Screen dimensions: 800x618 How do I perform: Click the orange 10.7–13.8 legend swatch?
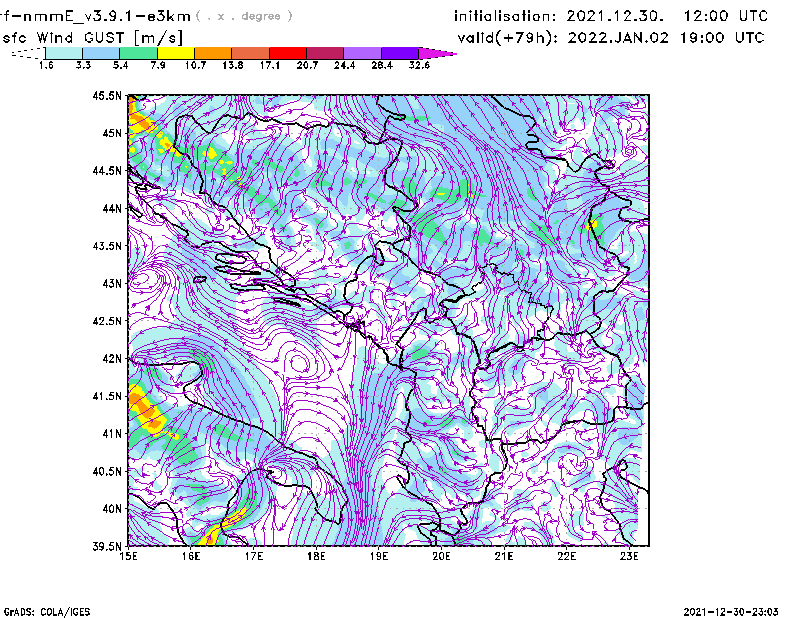(213, 53)
